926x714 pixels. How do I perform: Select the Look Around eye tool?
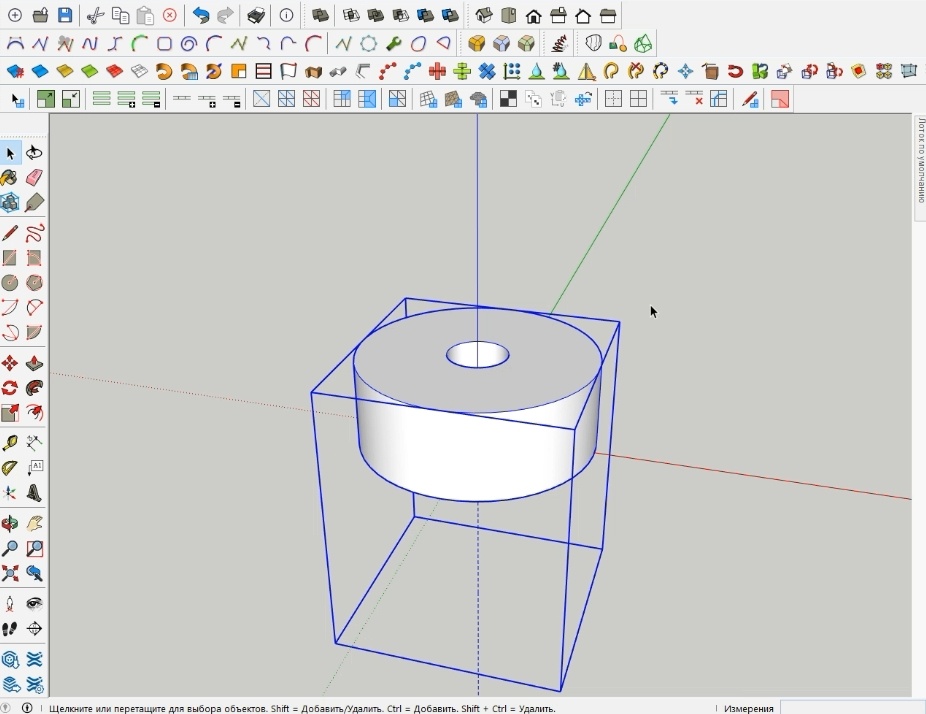34,604
